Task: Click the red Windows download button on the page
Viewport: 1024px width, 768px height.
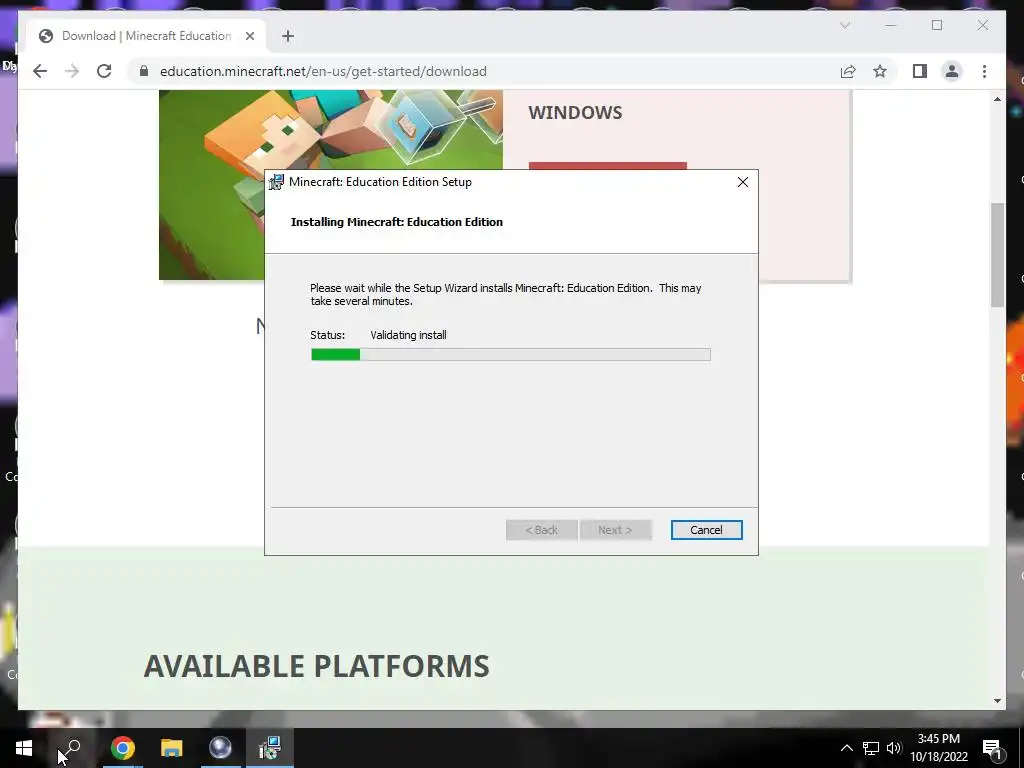Action: click(607, 166)
